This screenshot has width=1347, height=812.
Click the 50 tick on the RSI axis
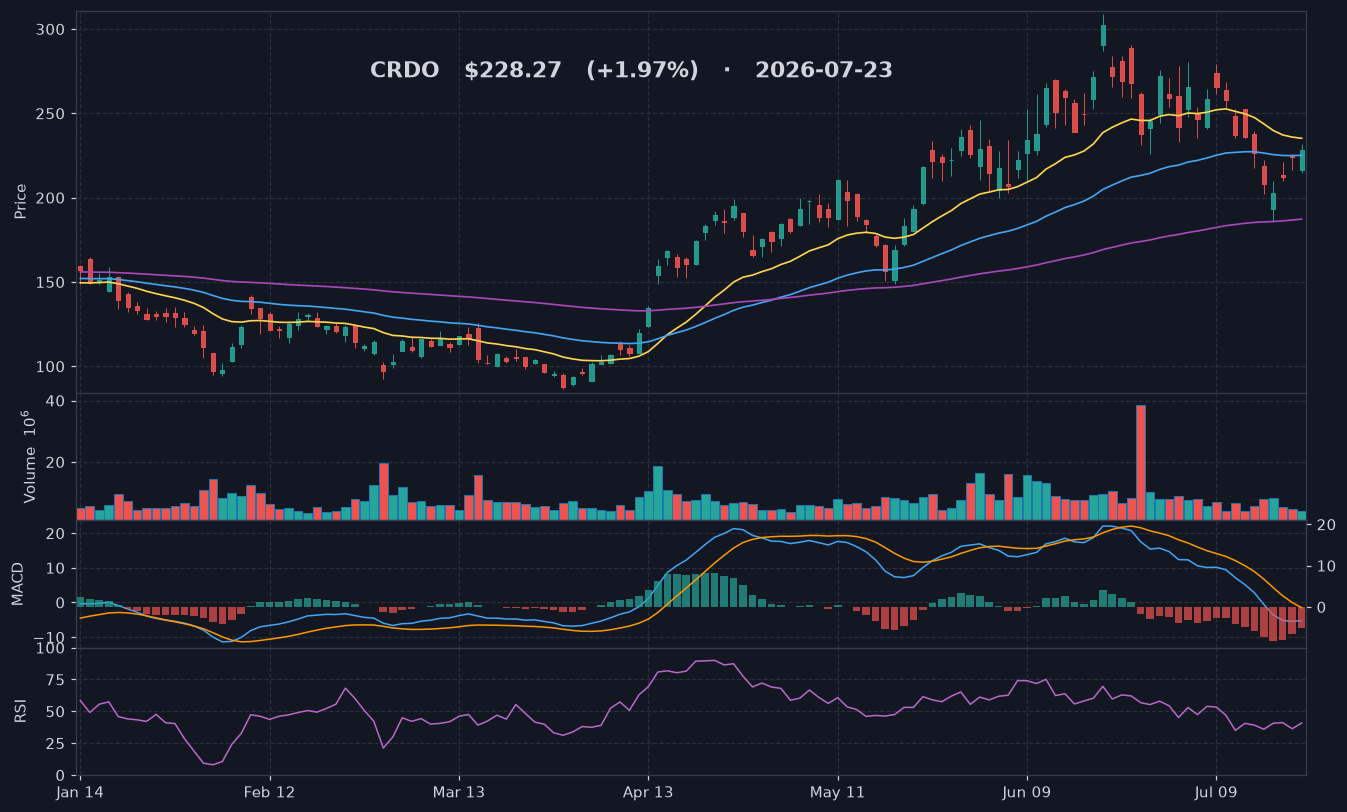tap(57, 712)
